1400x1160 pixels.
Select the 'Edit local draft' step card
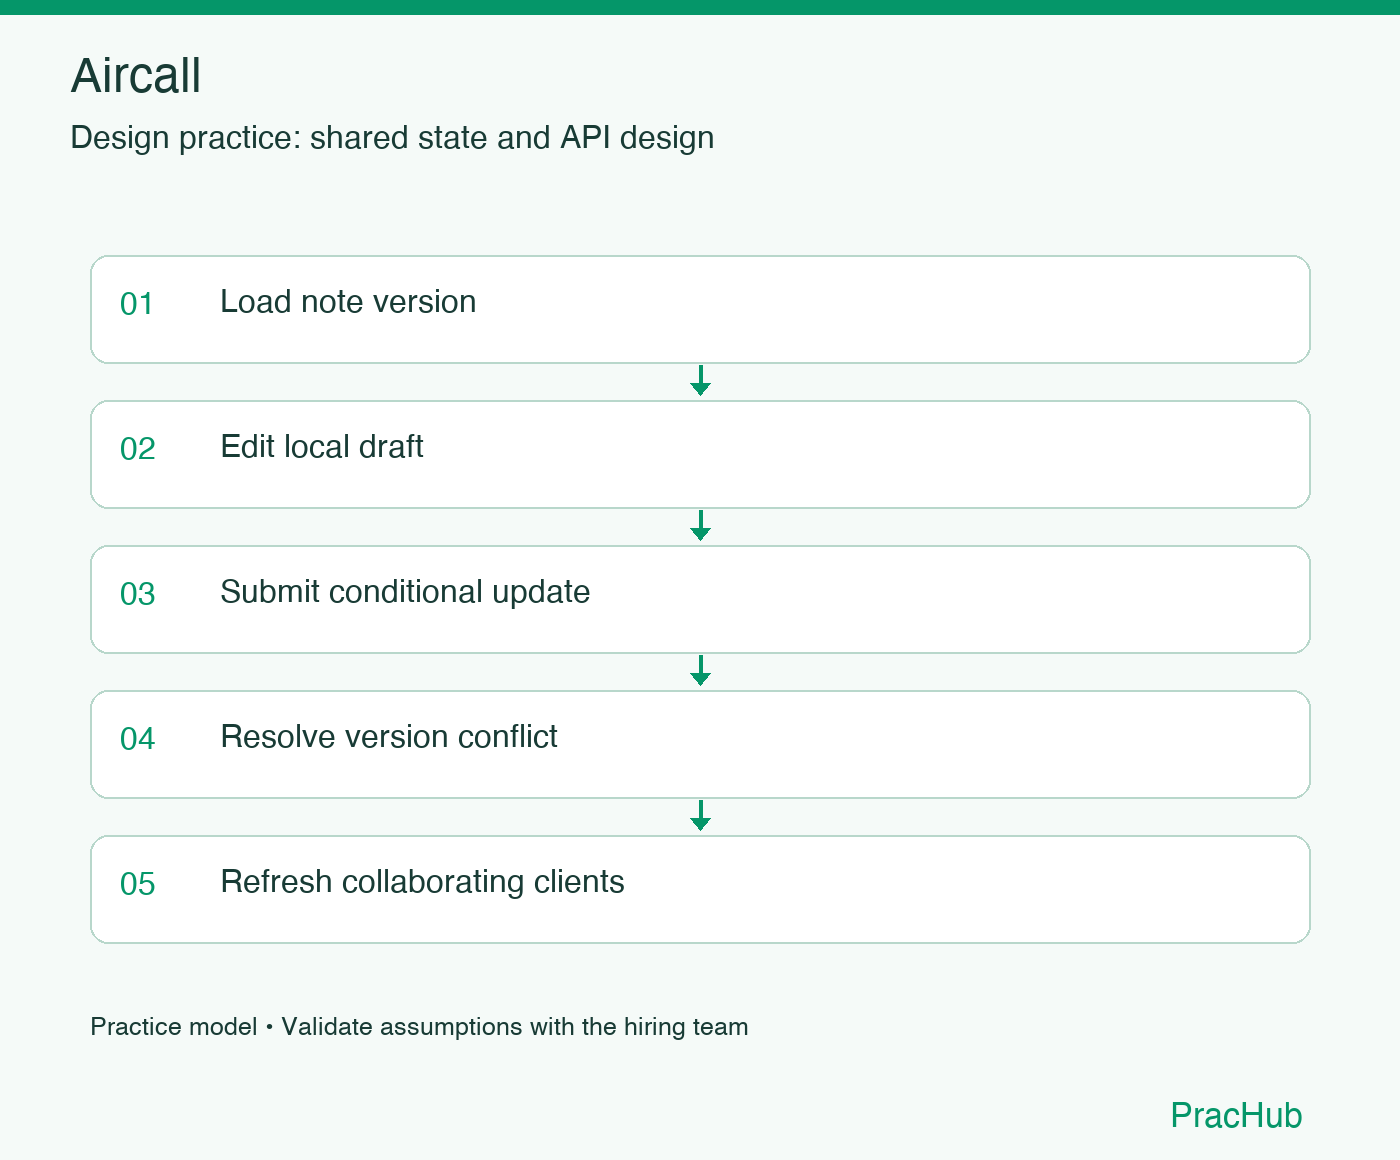pos(700,454)
